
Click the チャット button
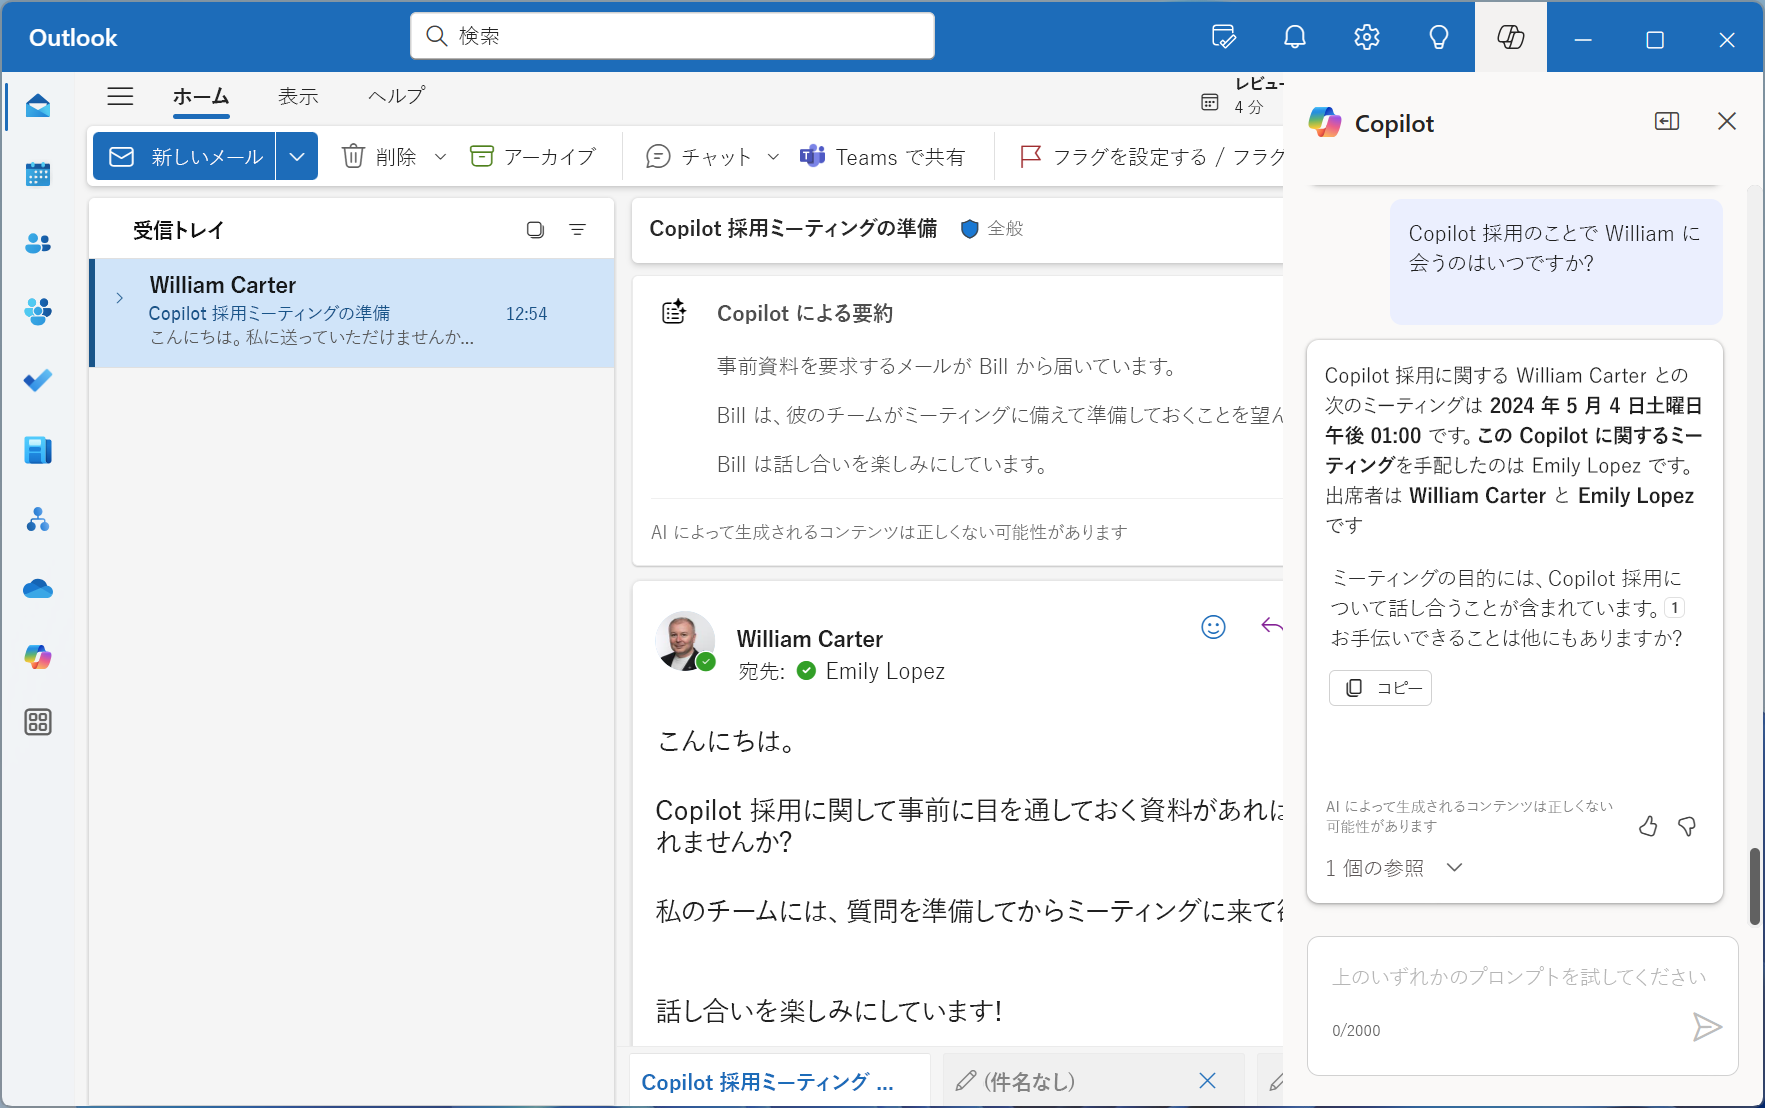[x=699, y=157]
